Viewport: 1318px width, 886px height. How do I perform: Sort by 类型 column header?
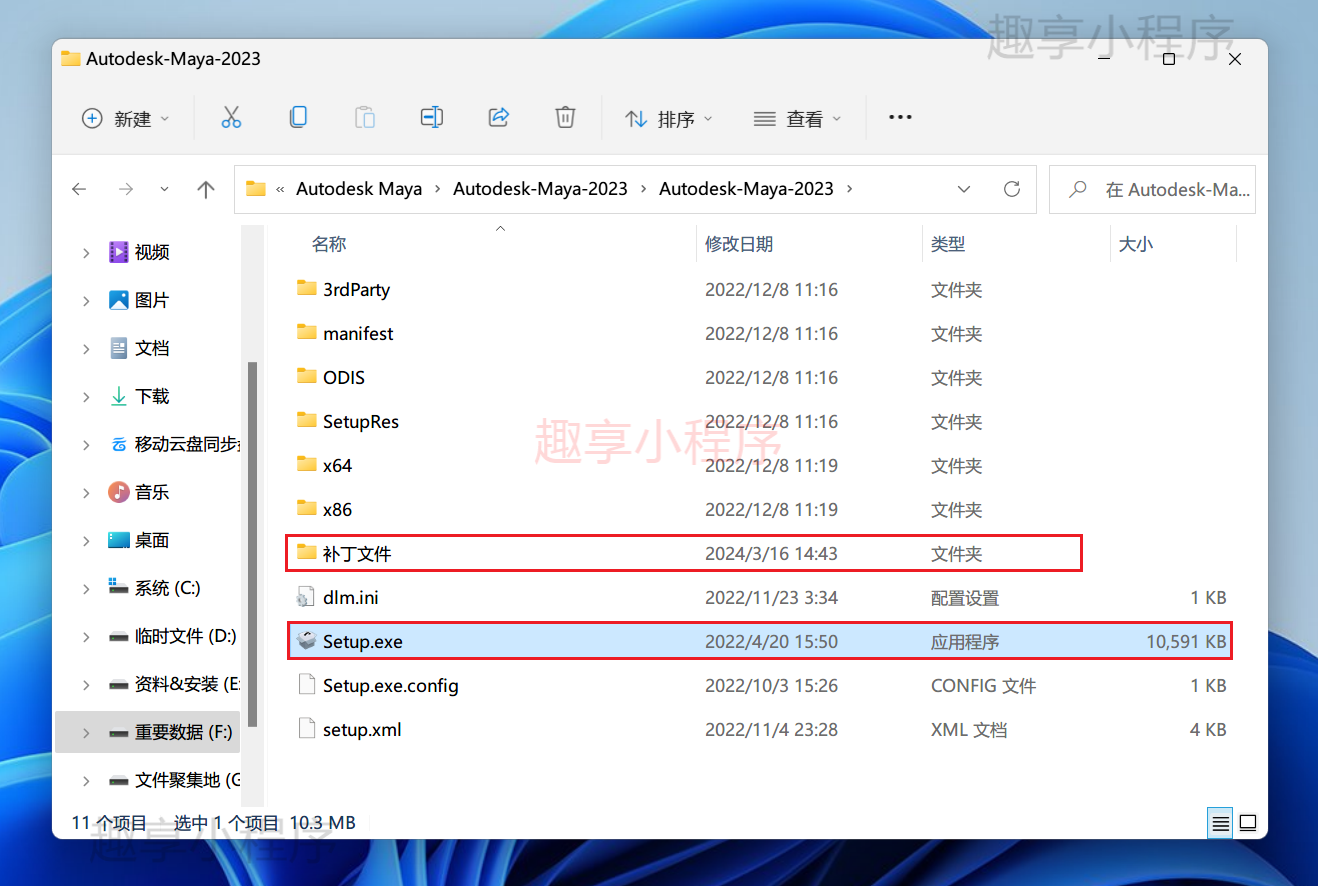point(948,244)
